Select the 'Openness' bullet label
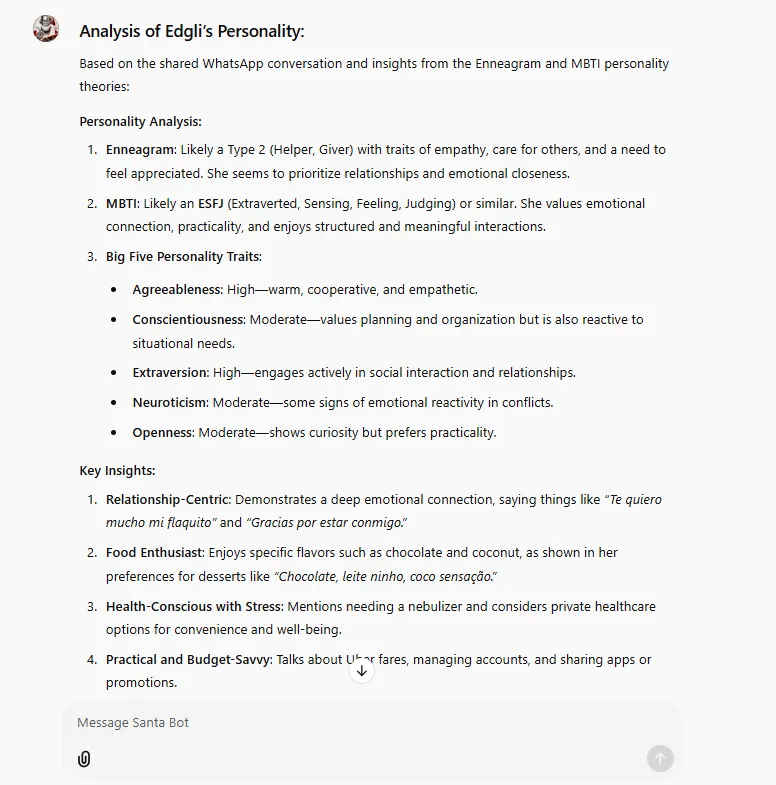Viewport: 776px width, 785px height. coord(163,433)
